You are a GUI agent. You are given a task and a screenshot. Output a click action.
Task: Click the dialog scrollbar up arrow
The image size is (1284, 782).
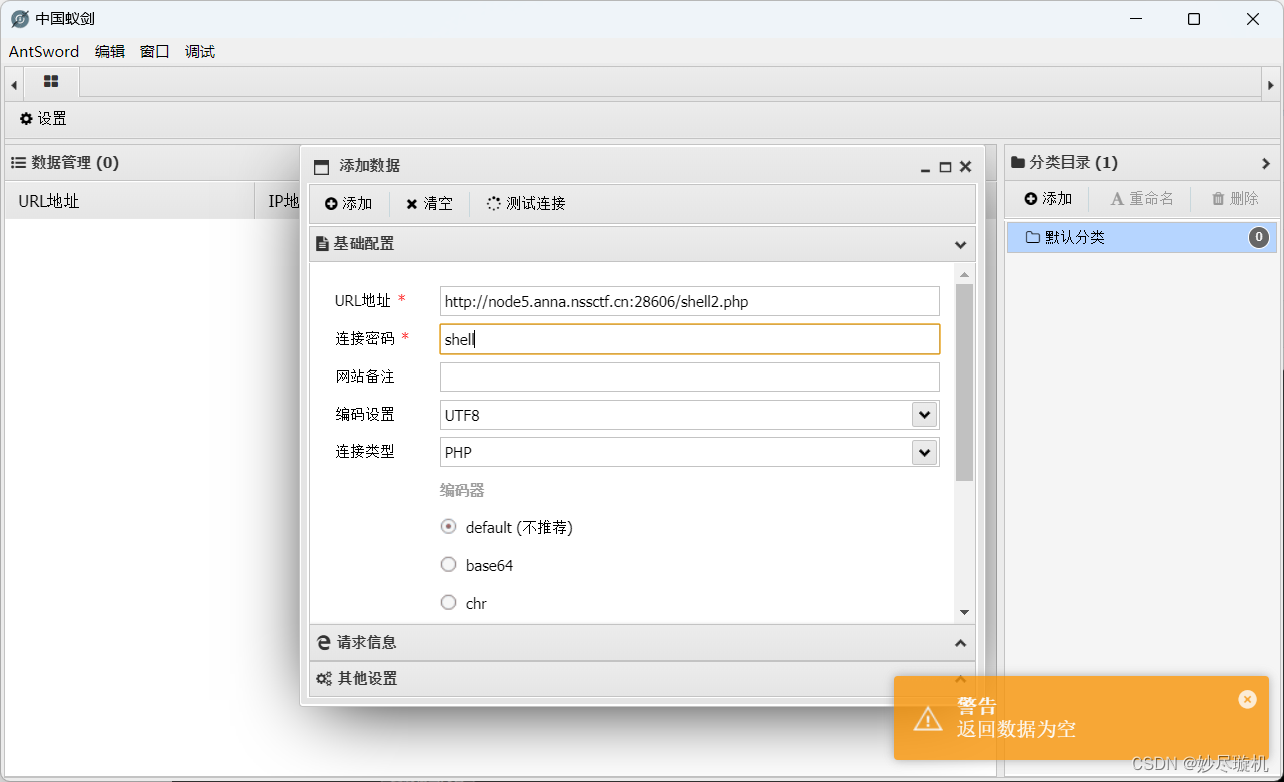click(x=964, y=274)
